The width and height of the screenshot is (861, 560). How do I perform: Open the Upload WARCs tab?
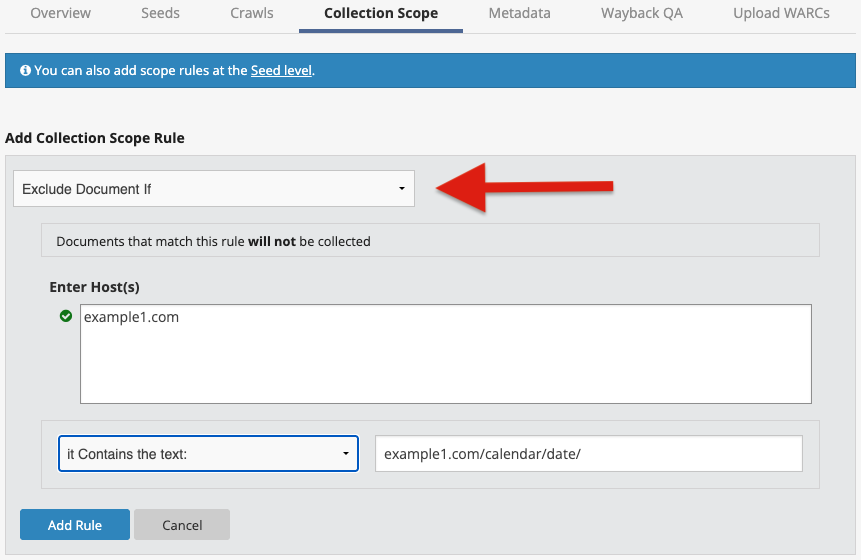[781, 13]
